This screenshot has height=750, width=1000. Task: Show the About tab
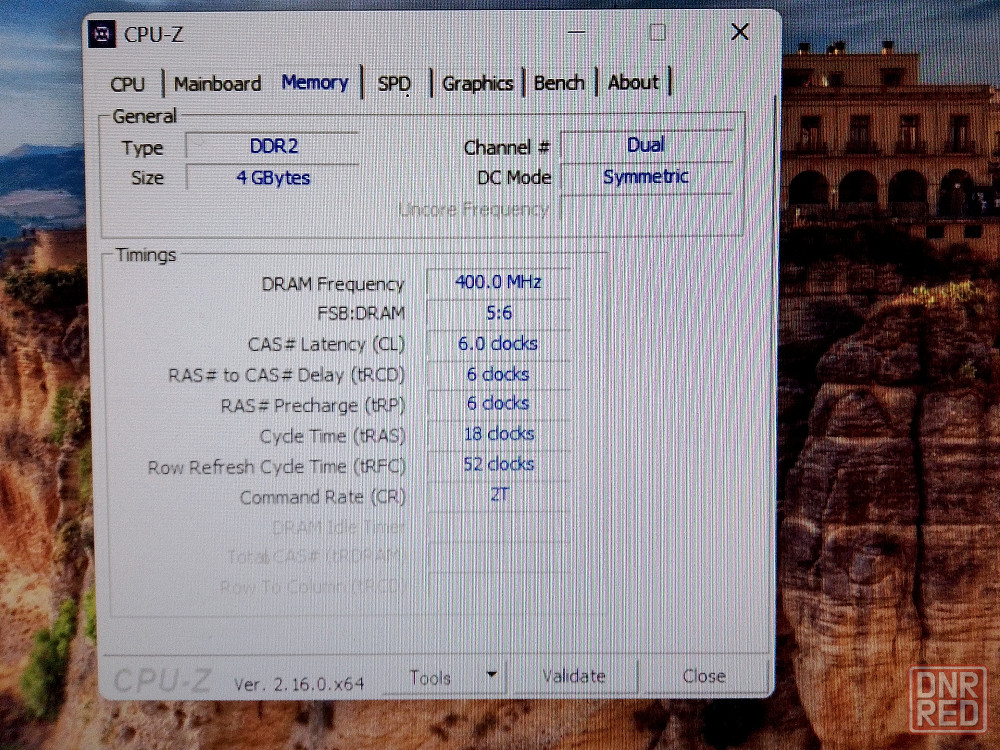[634, 83]
